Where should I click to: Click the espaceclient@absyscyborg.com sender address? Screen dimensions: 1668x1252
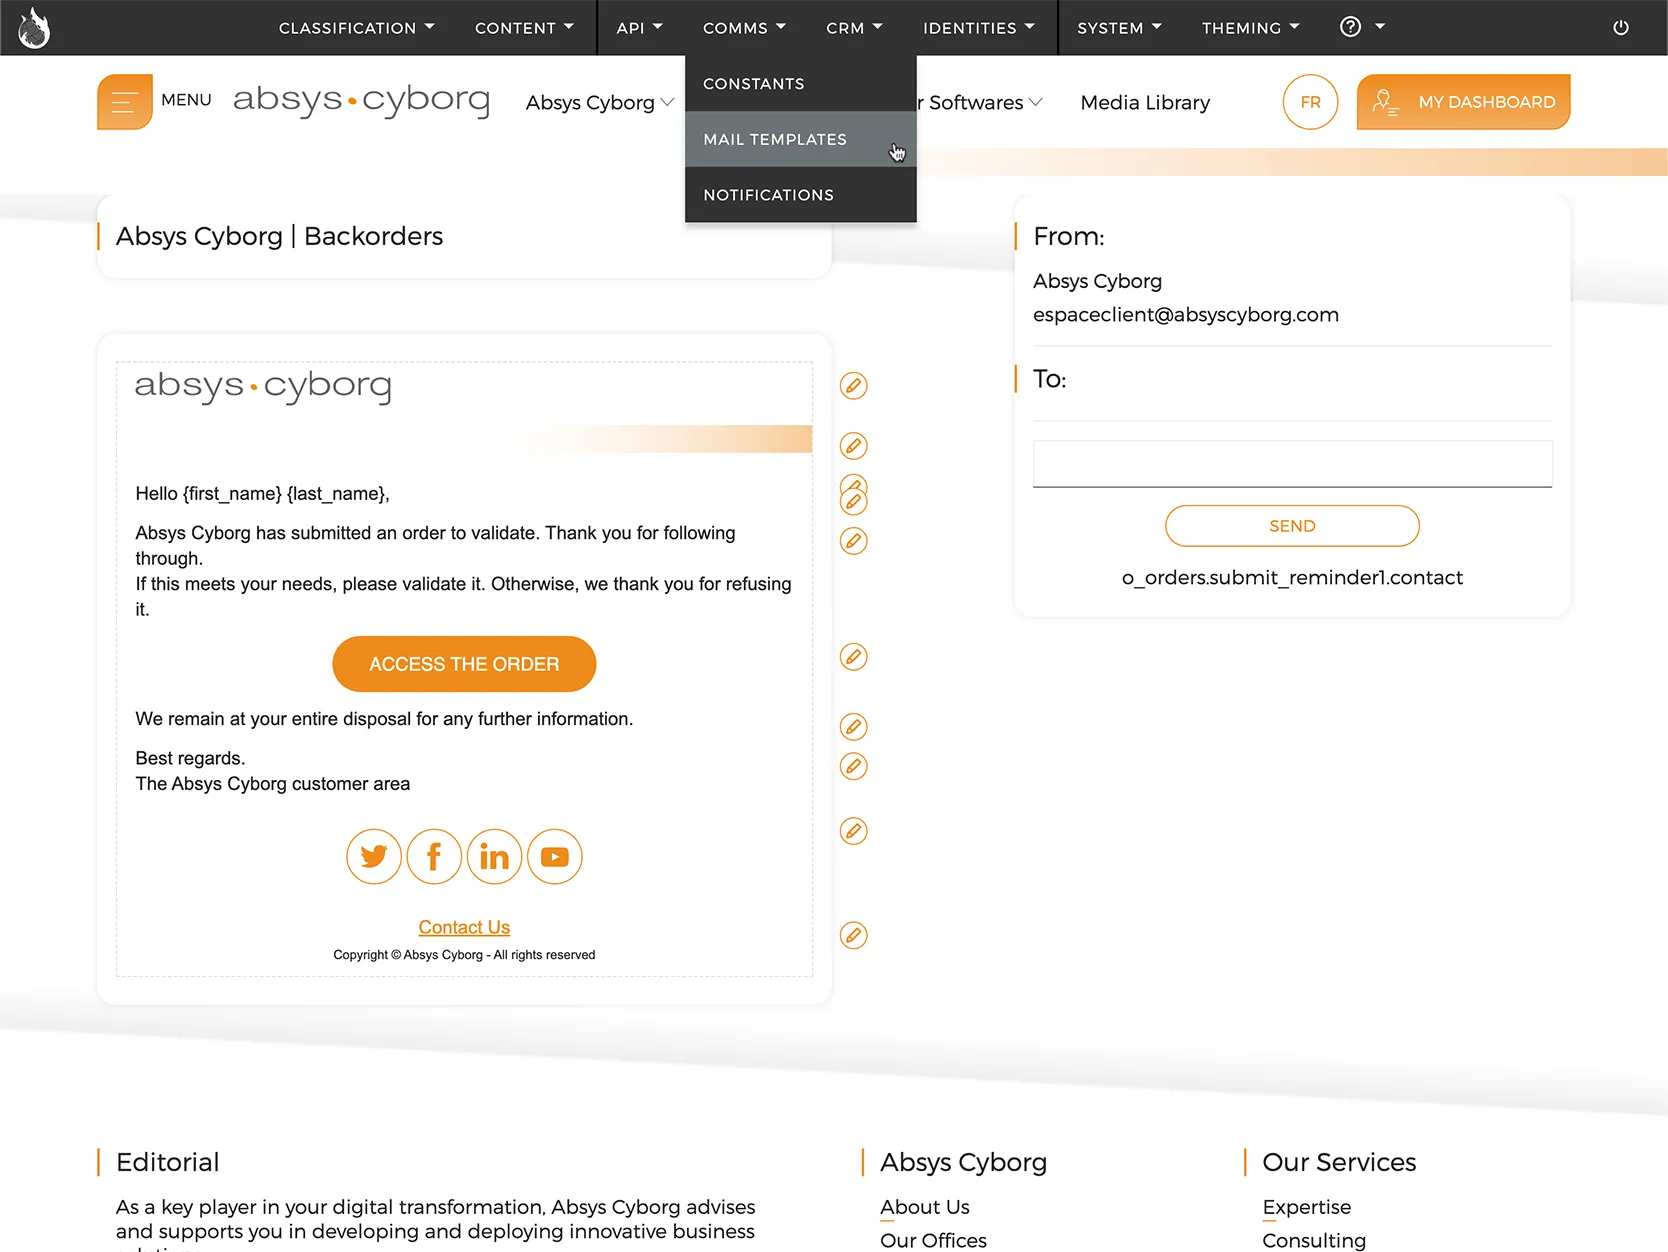1185,315
